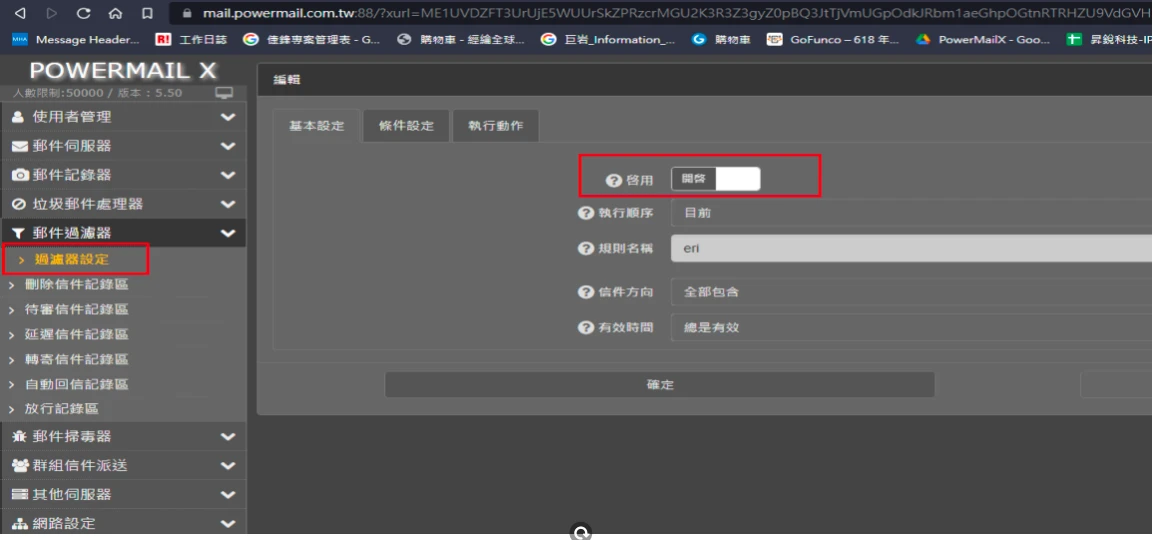
Task: Open 轉寄信件記錄區 in the sidebar
Action: [77, 360]
